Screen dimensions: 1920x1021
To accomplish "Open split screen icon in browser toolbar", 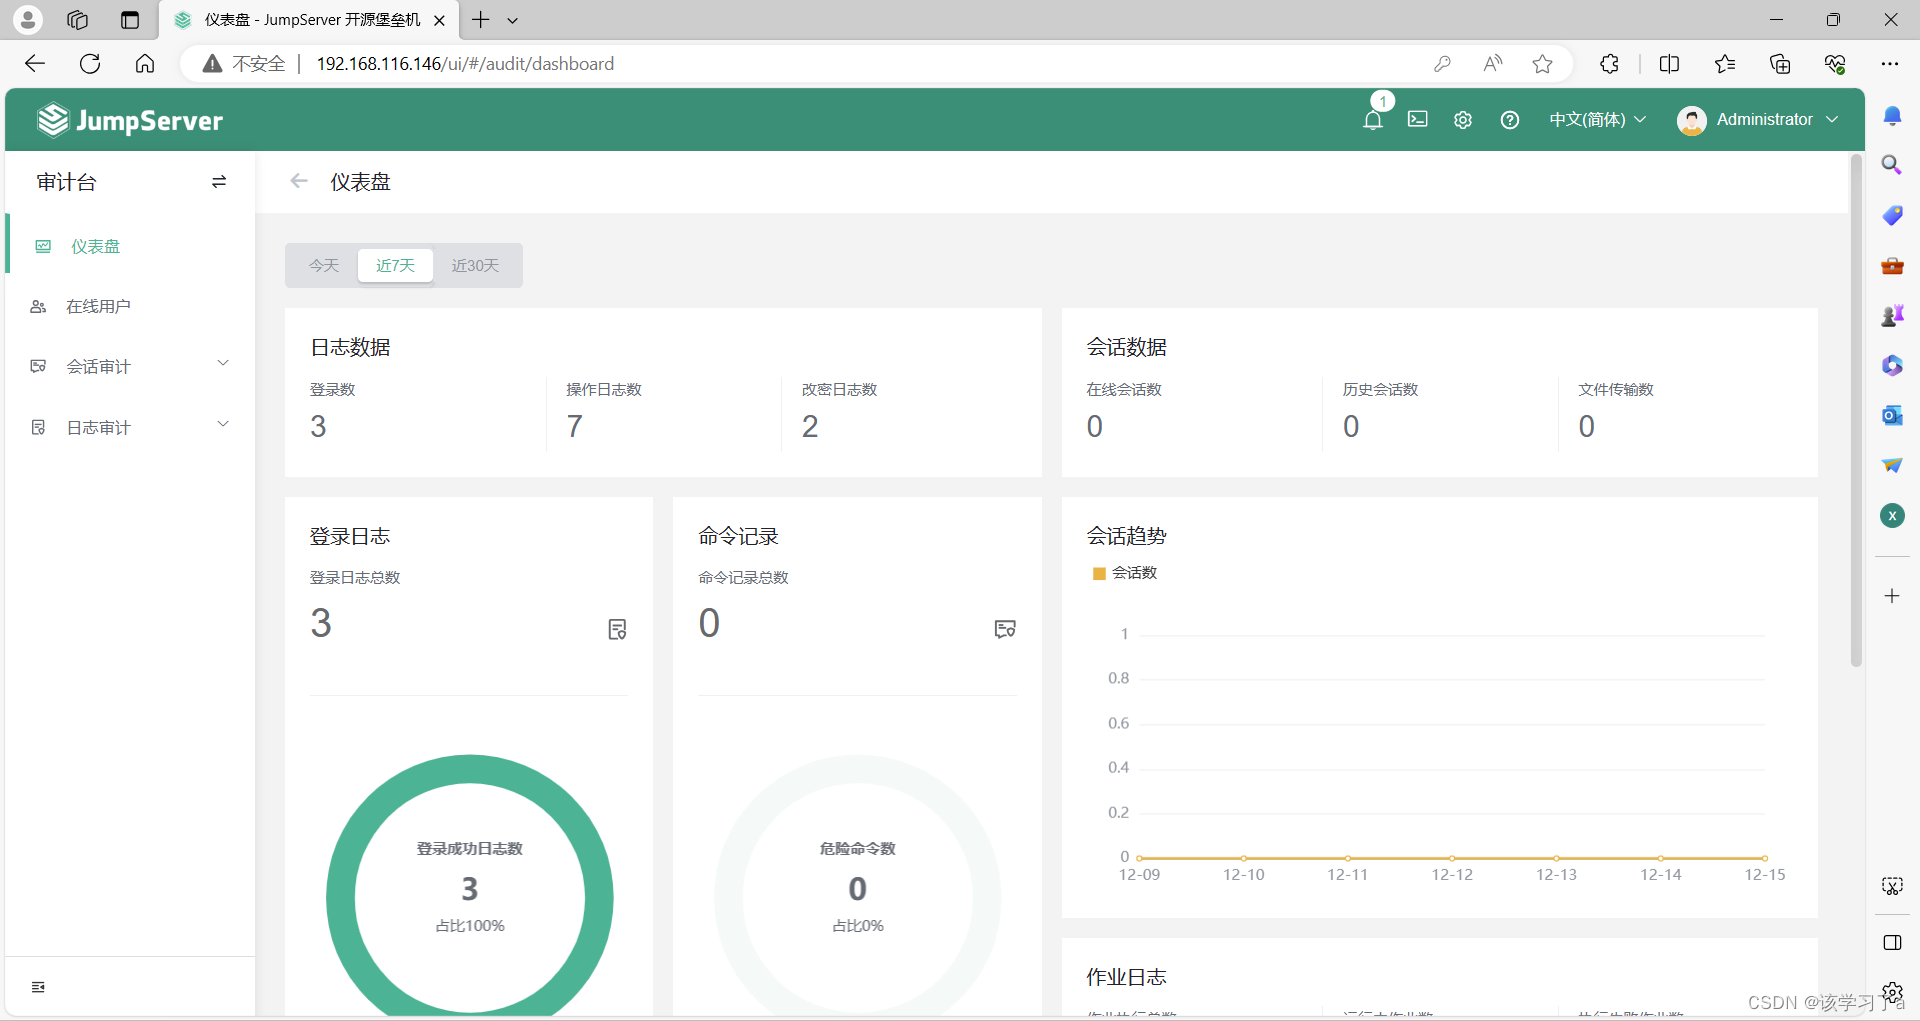I will pyautogui.click(x=1669, y=64).
